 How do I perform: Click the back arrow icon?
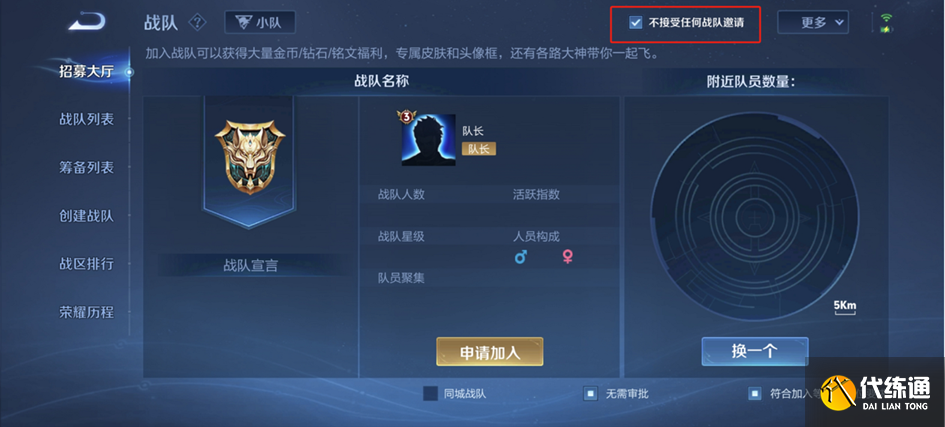(87, 22)
